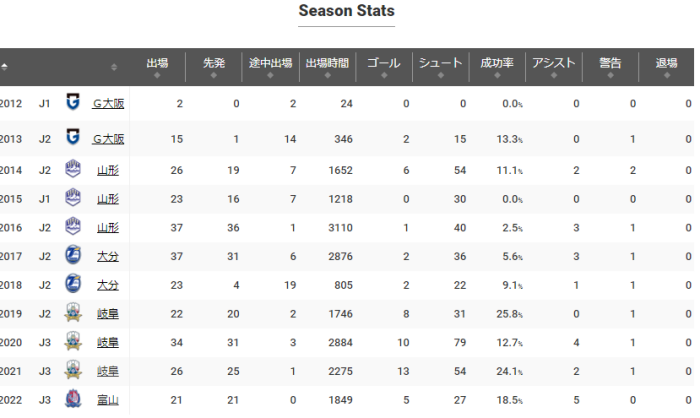This screenshot has height=418, width=700.
Task: Click the 富山 team logo in the 2022 row
Action: (72, 400)
